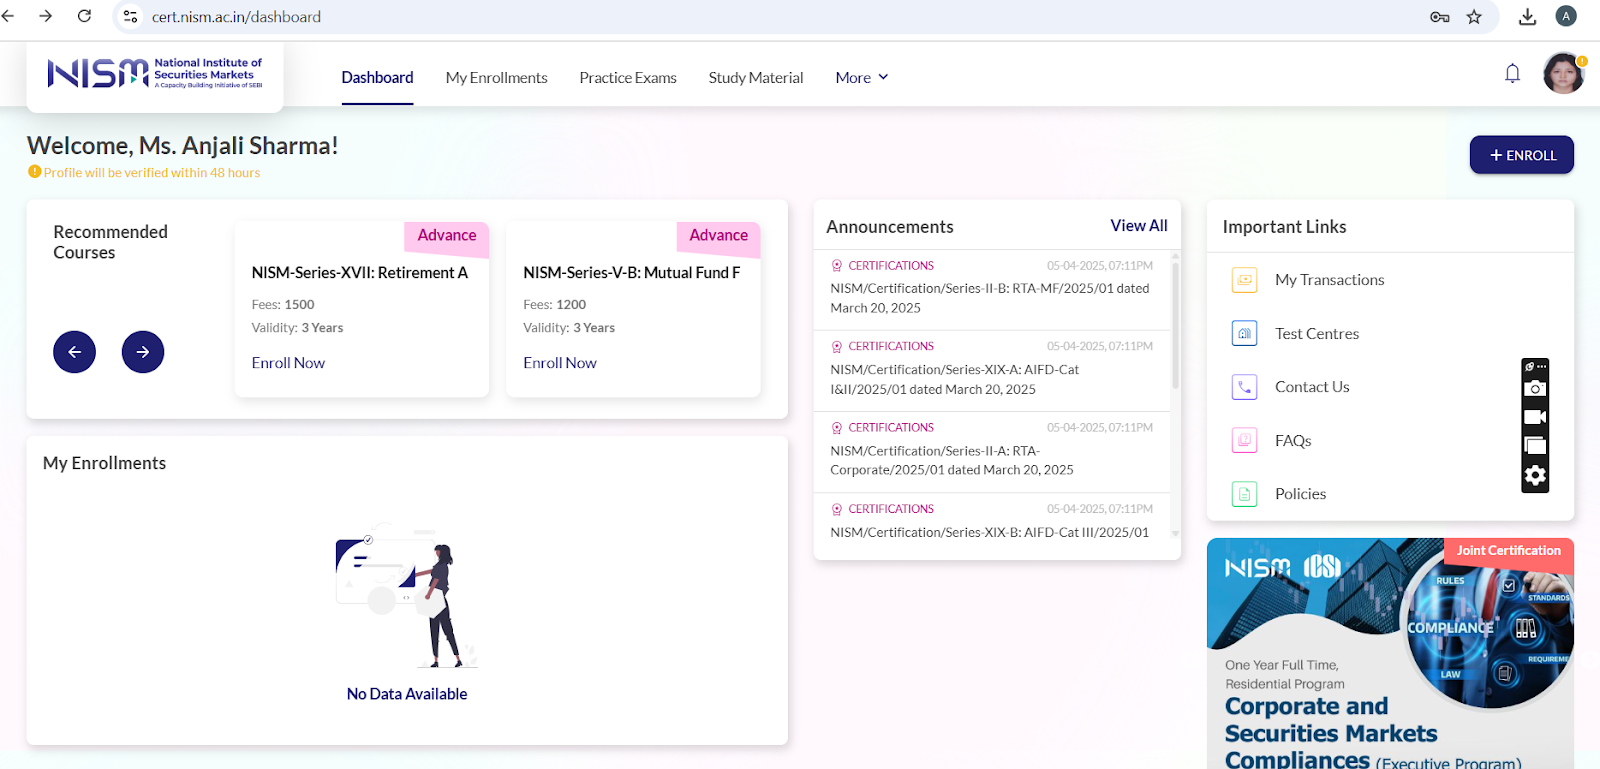1600x769 pixels.
Task: Go back with browser back arrow
Action: [8, 16]
